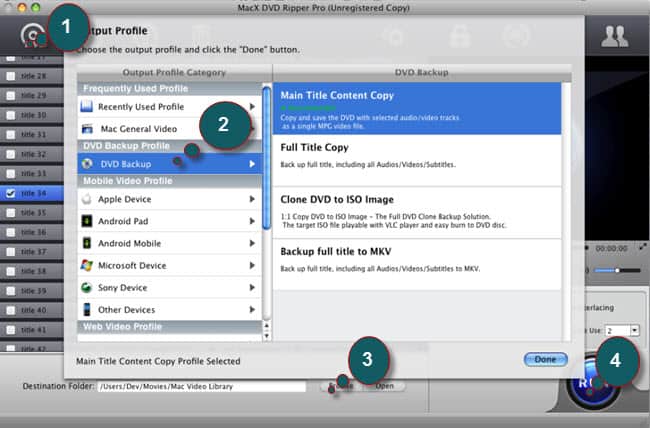
Task: Click the Apple Device logo icon
Action: tap(87, 199)
